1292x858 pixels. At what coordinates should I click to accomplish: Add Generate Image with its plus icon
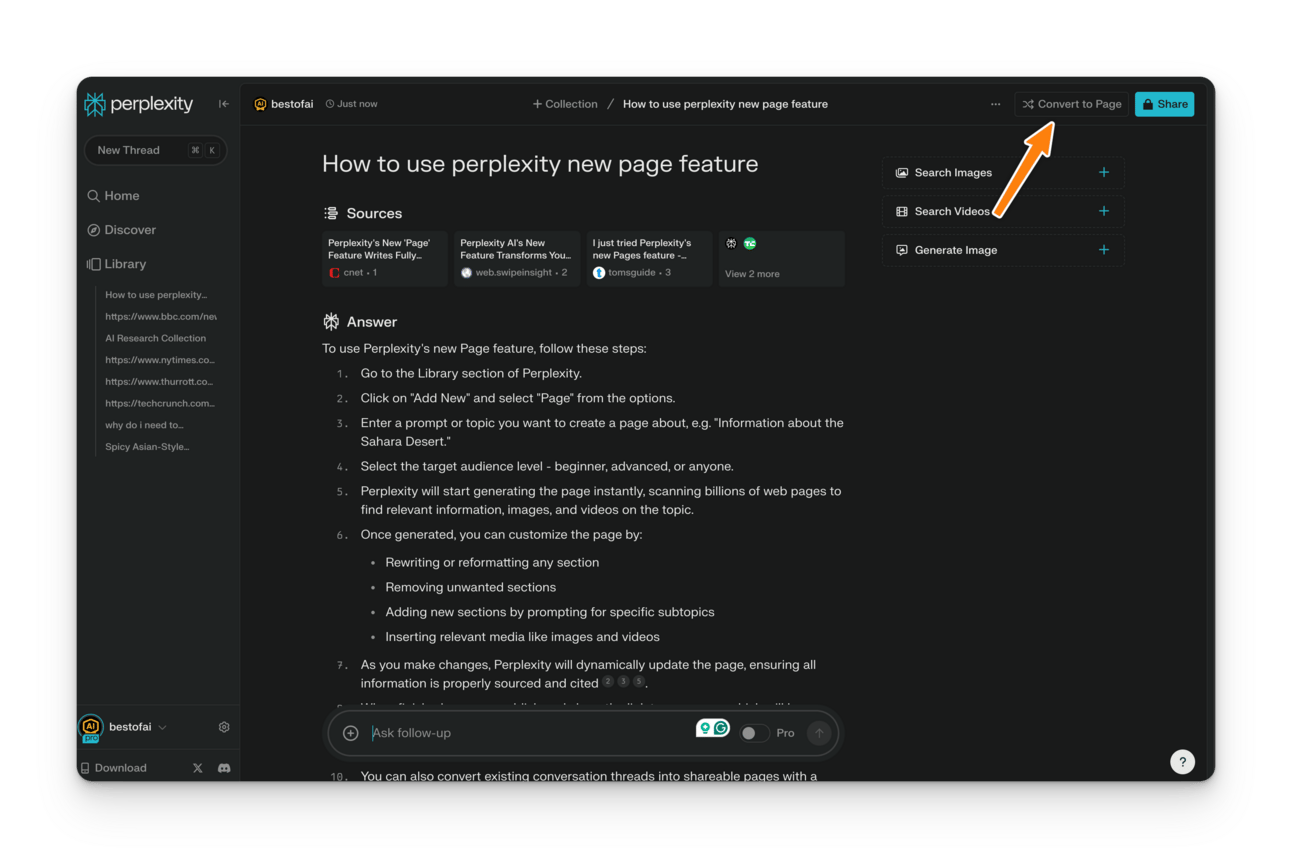click(x=1104, y=250)
